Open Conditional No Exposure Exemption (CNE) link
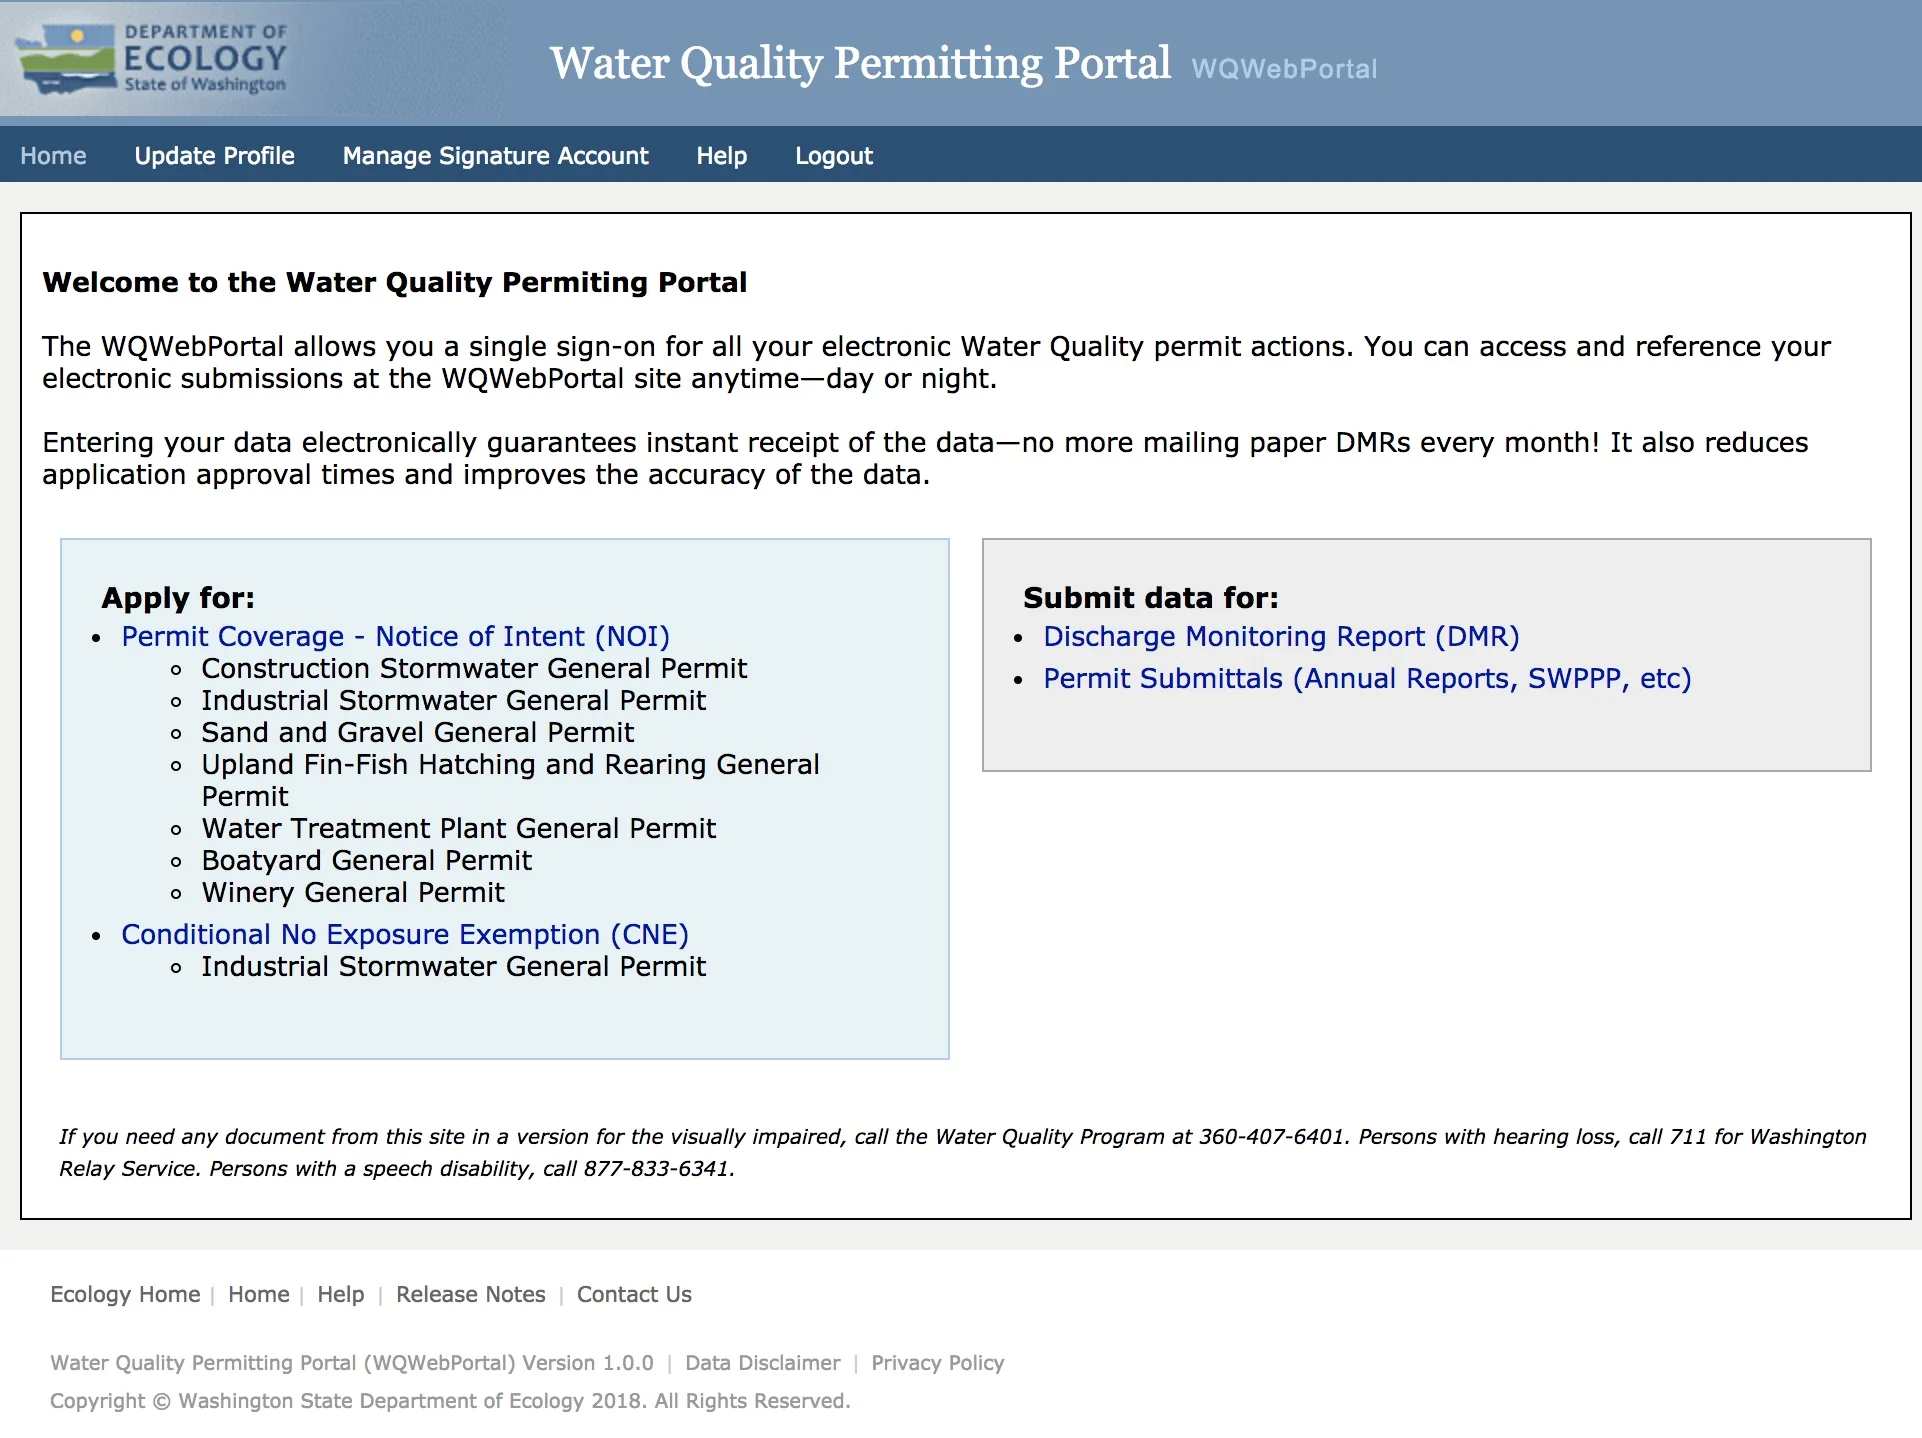 (x=405, y=935)
